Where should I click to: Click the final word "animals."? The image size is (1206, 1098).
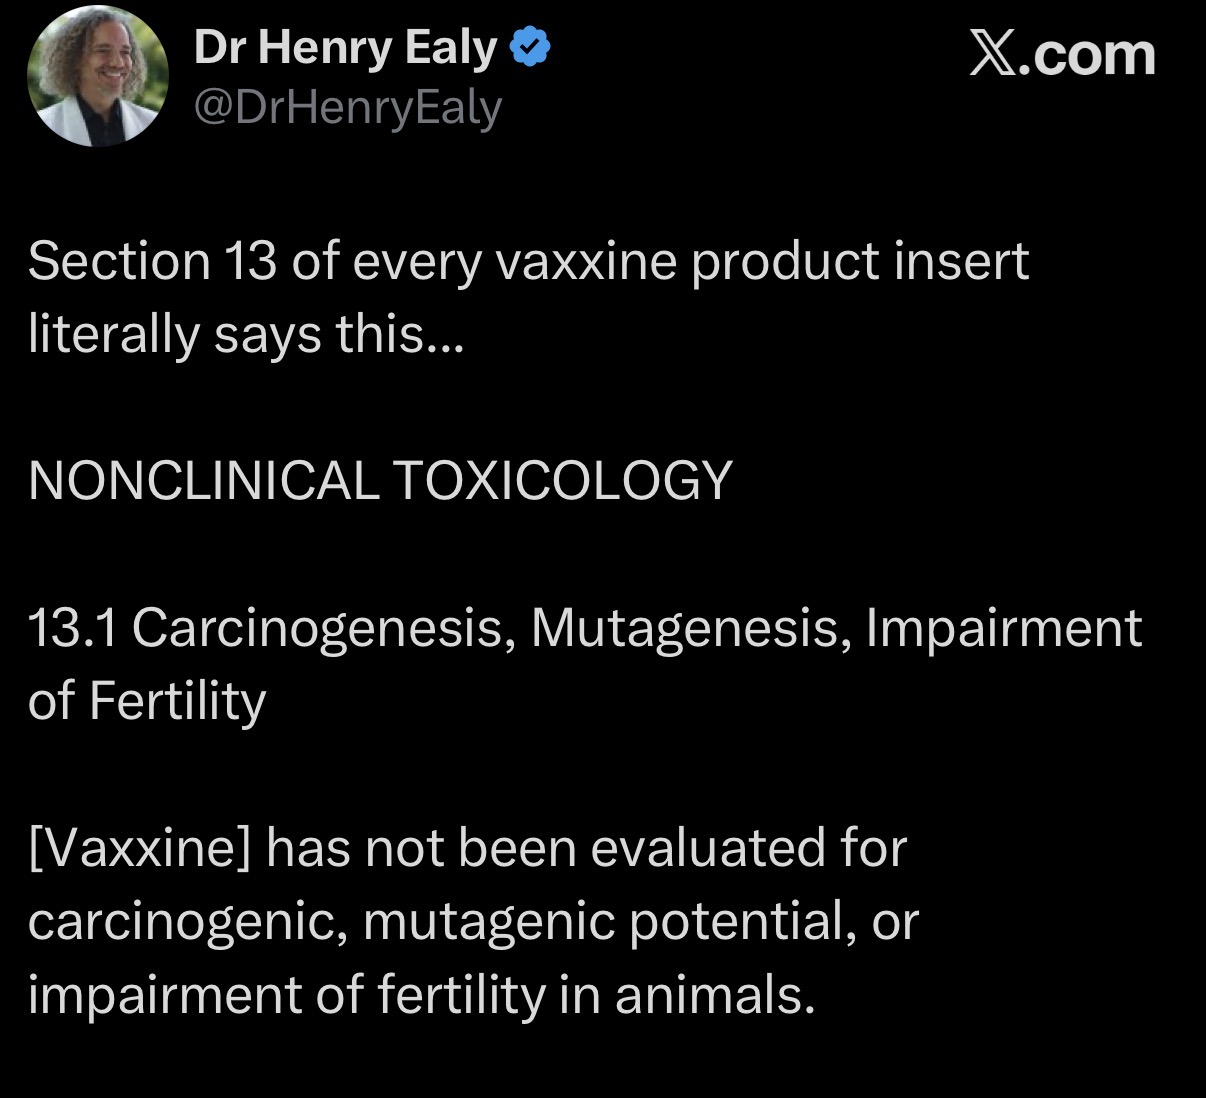click(710, 995)
